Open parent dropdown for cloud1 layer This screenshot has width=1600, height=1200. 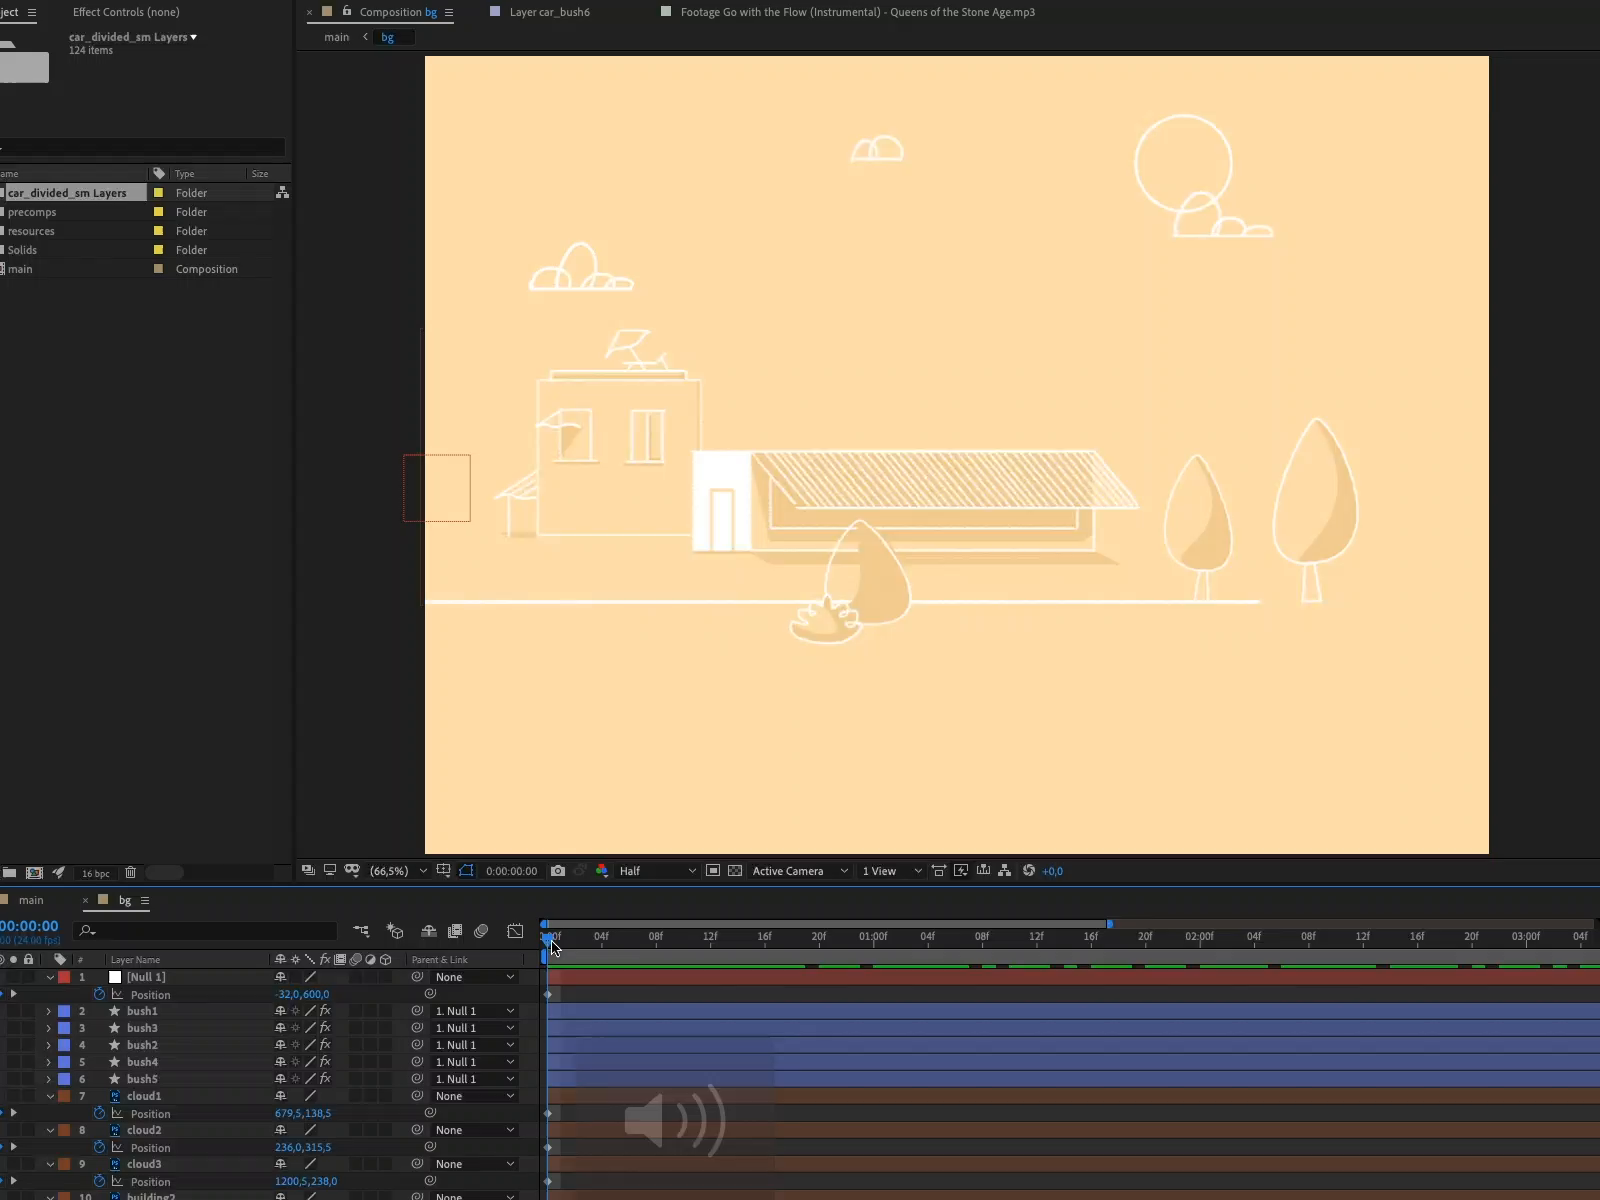coord(475,1096)
